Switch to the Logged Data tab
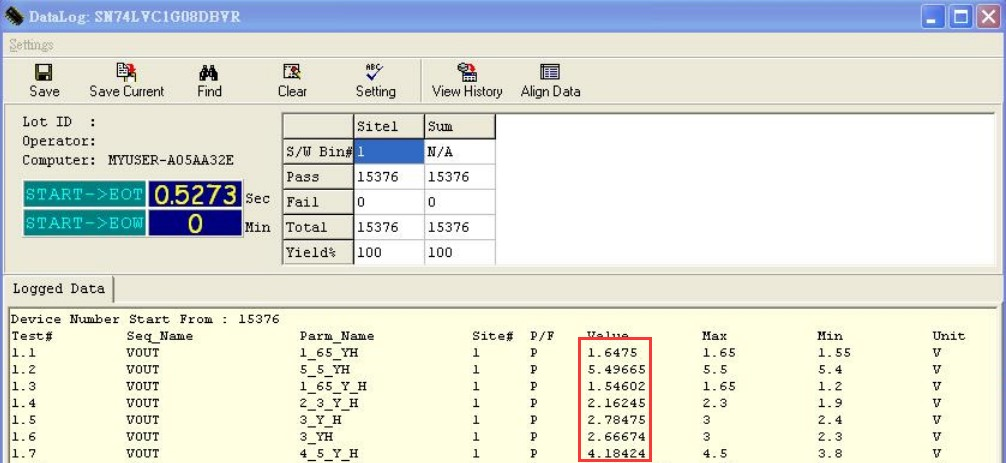The width and height of the screenshot is (1006, 463). [58, 289]
